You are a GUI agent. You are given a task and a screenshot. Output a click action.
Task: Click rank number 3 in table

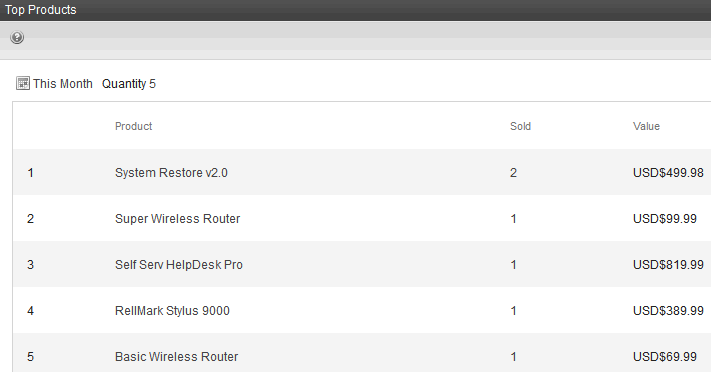30,264
